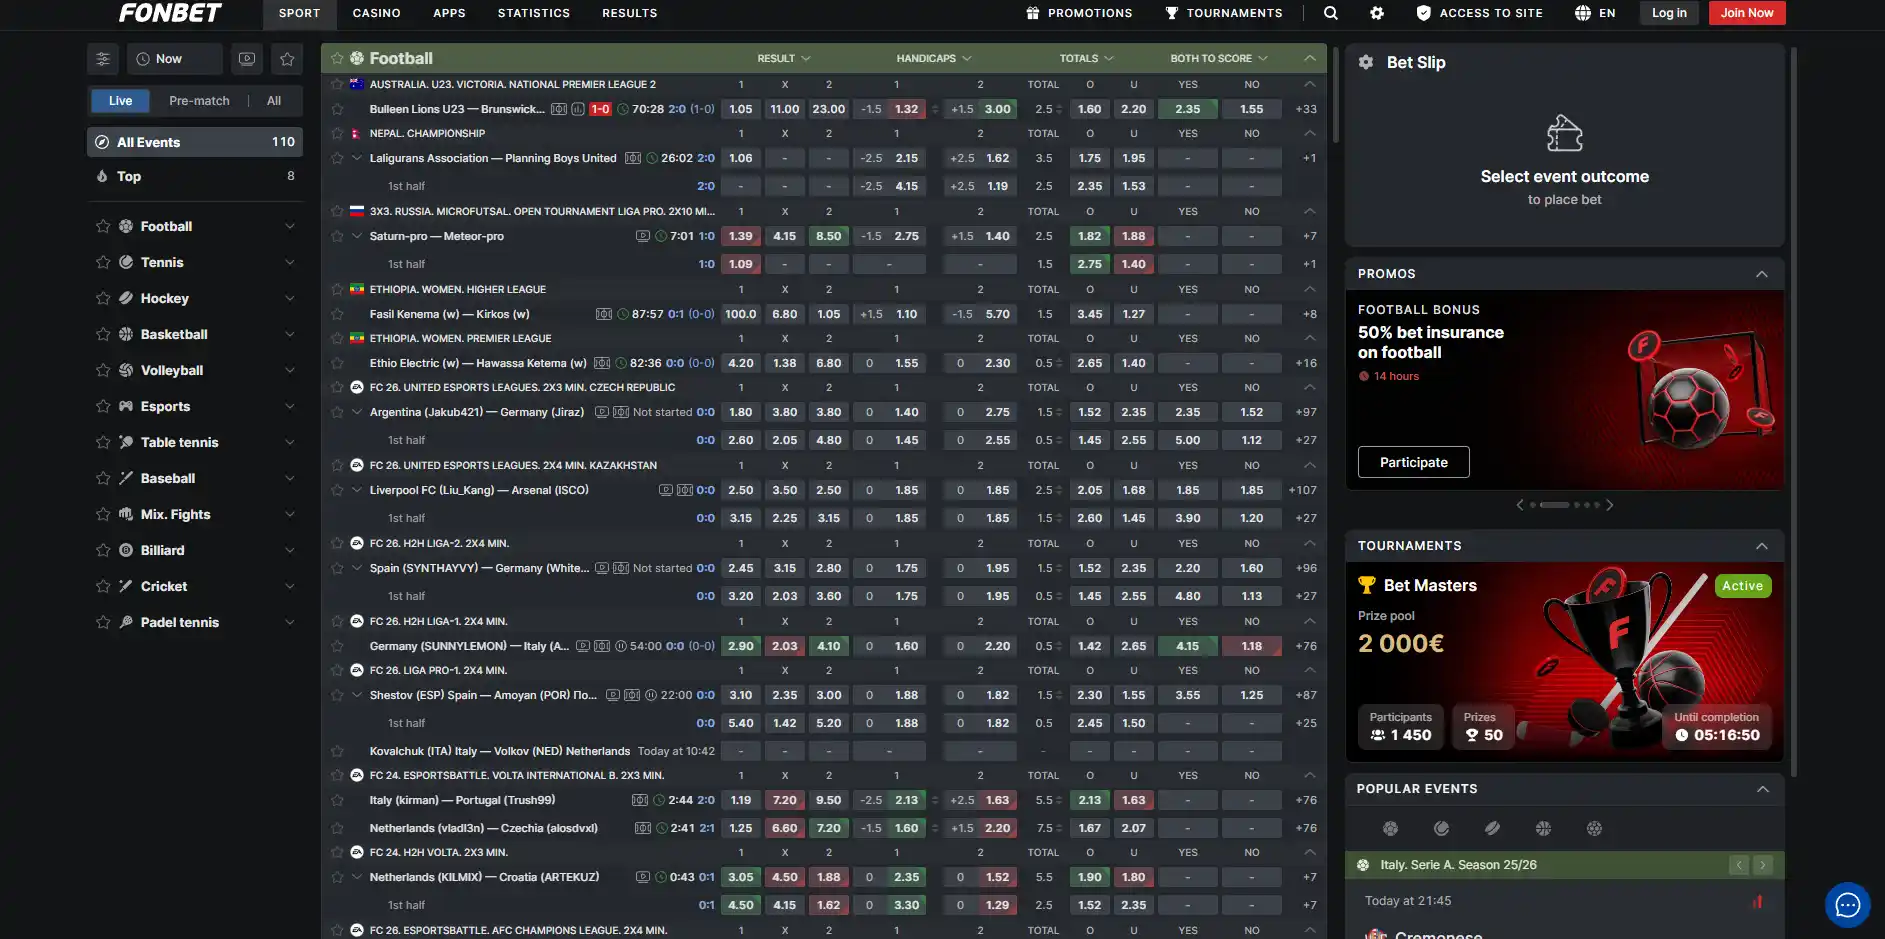Select hockey icon in Popular Events
The height and width of the screenshot is (939, 1885).
click(x=1492, y=828)
